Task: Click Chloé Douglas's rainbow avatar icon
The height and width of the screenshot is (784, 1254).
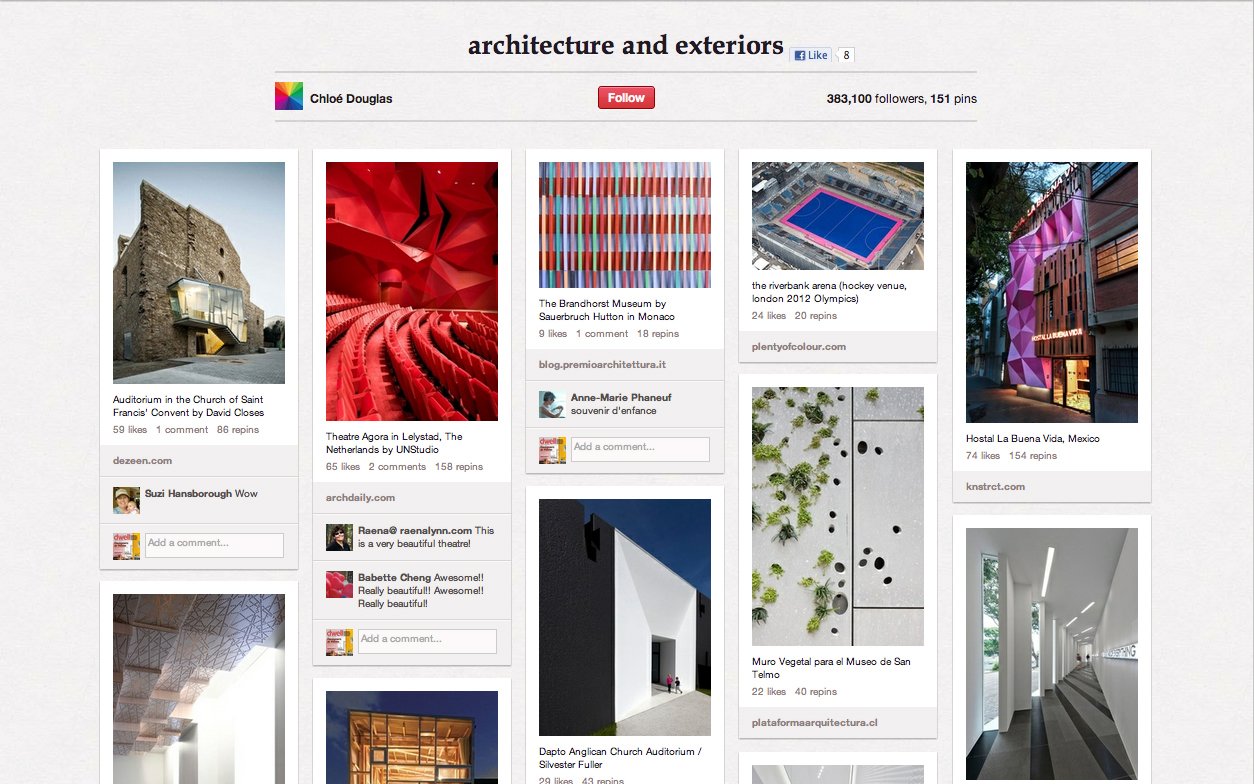Action: (x=288, y=95)
